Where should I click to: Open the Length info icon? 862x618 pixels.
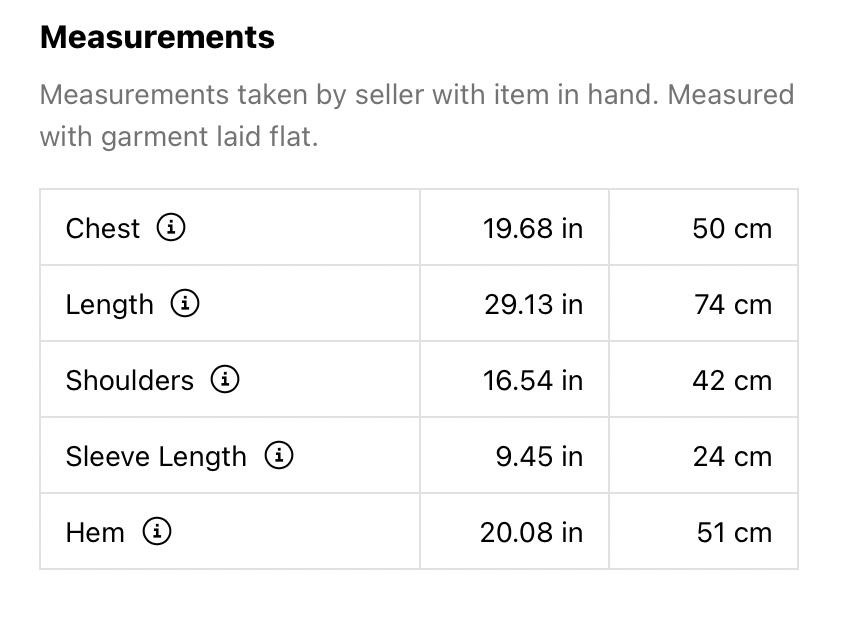tap(185, 303)
